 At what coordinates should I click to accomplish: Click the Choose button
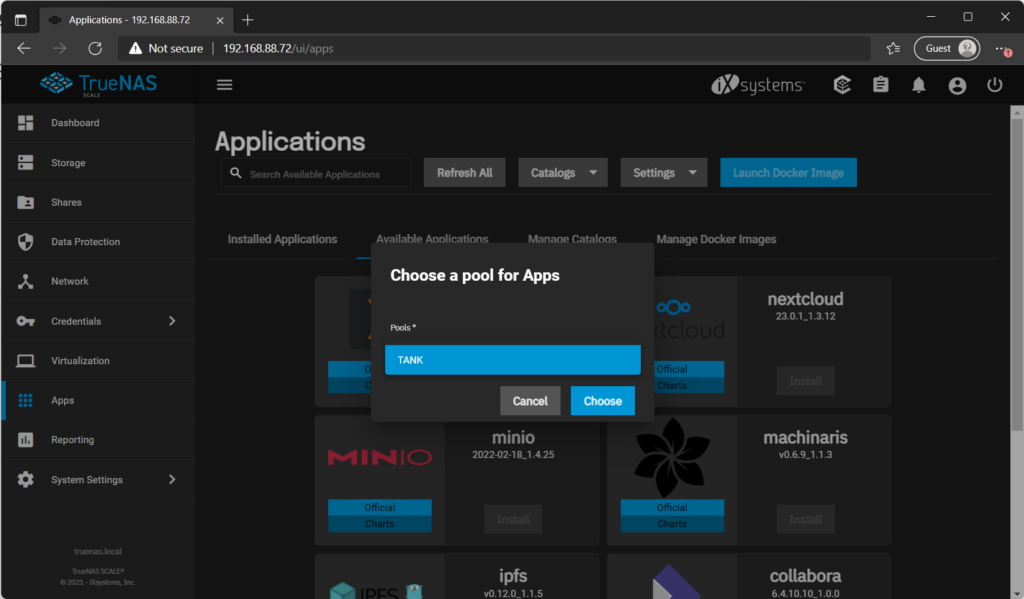pos(603,401)
